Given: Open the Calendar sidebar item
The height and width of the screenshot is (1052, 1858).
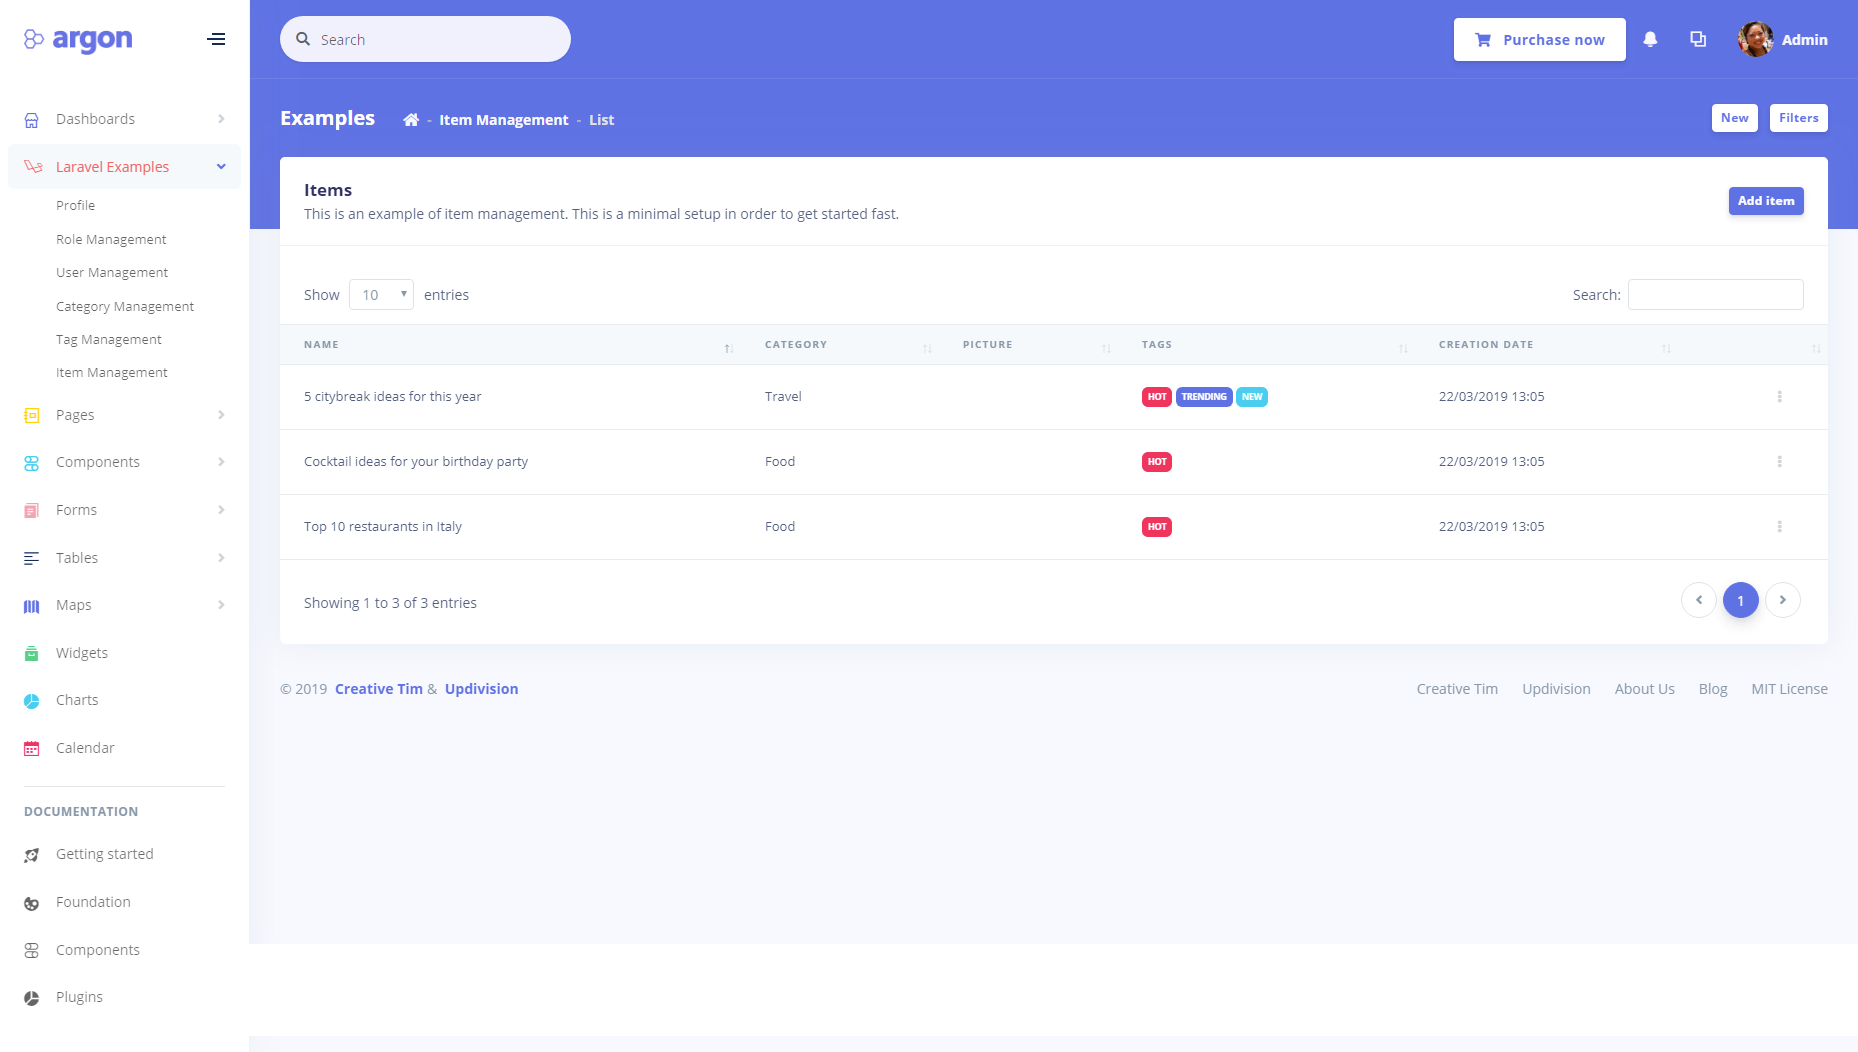Looking at the screenshot, I should 85,748.
